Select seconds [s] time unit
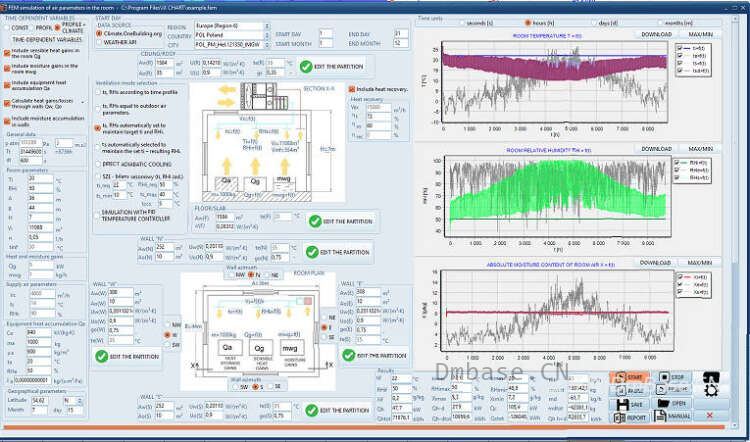750x442 pixels. tap(462, 23)
